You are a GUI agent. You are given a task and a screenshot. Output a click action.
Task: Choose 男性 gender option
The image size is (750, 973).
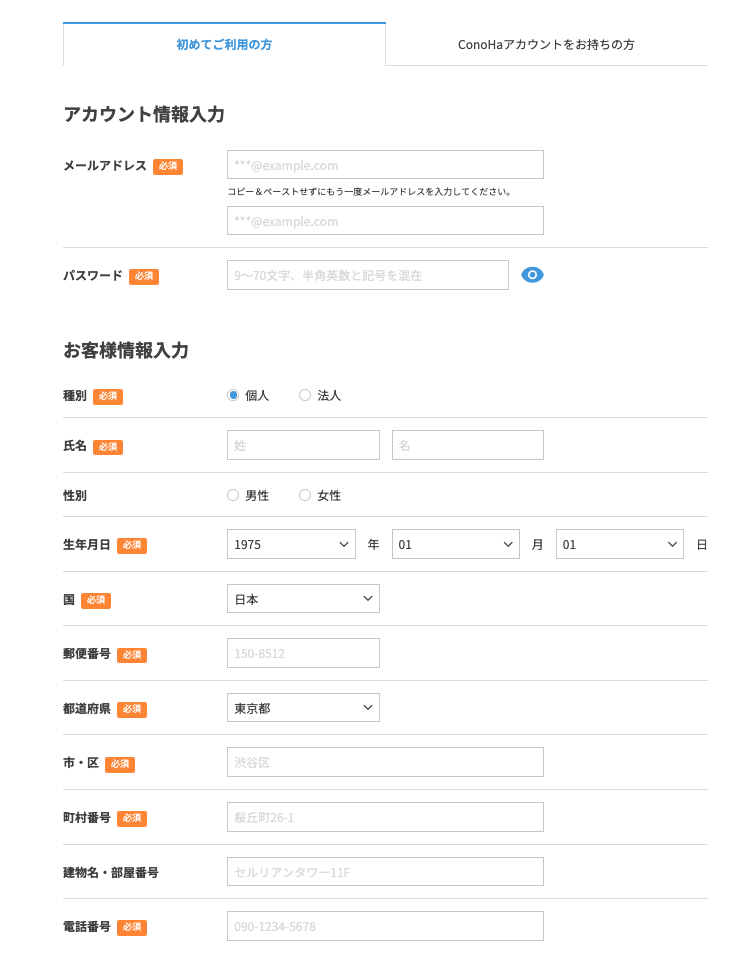pos(233,495)
